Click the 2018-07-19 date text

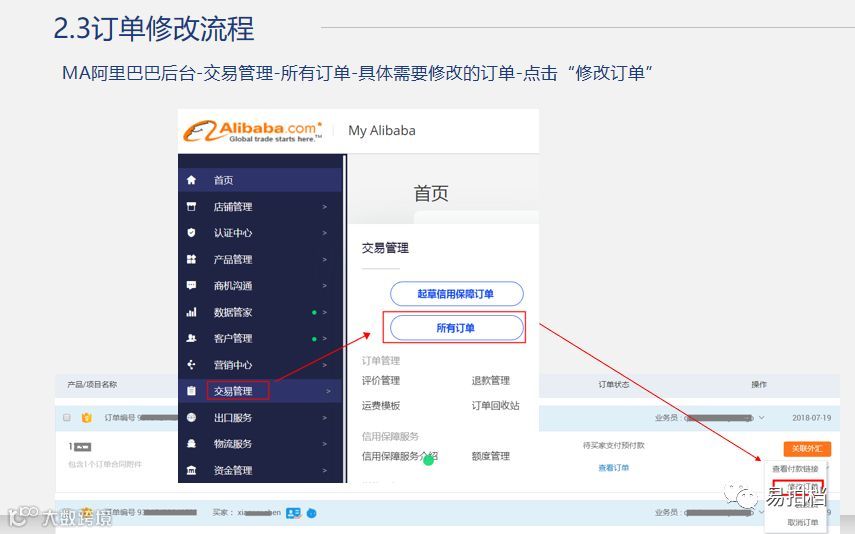811,418
